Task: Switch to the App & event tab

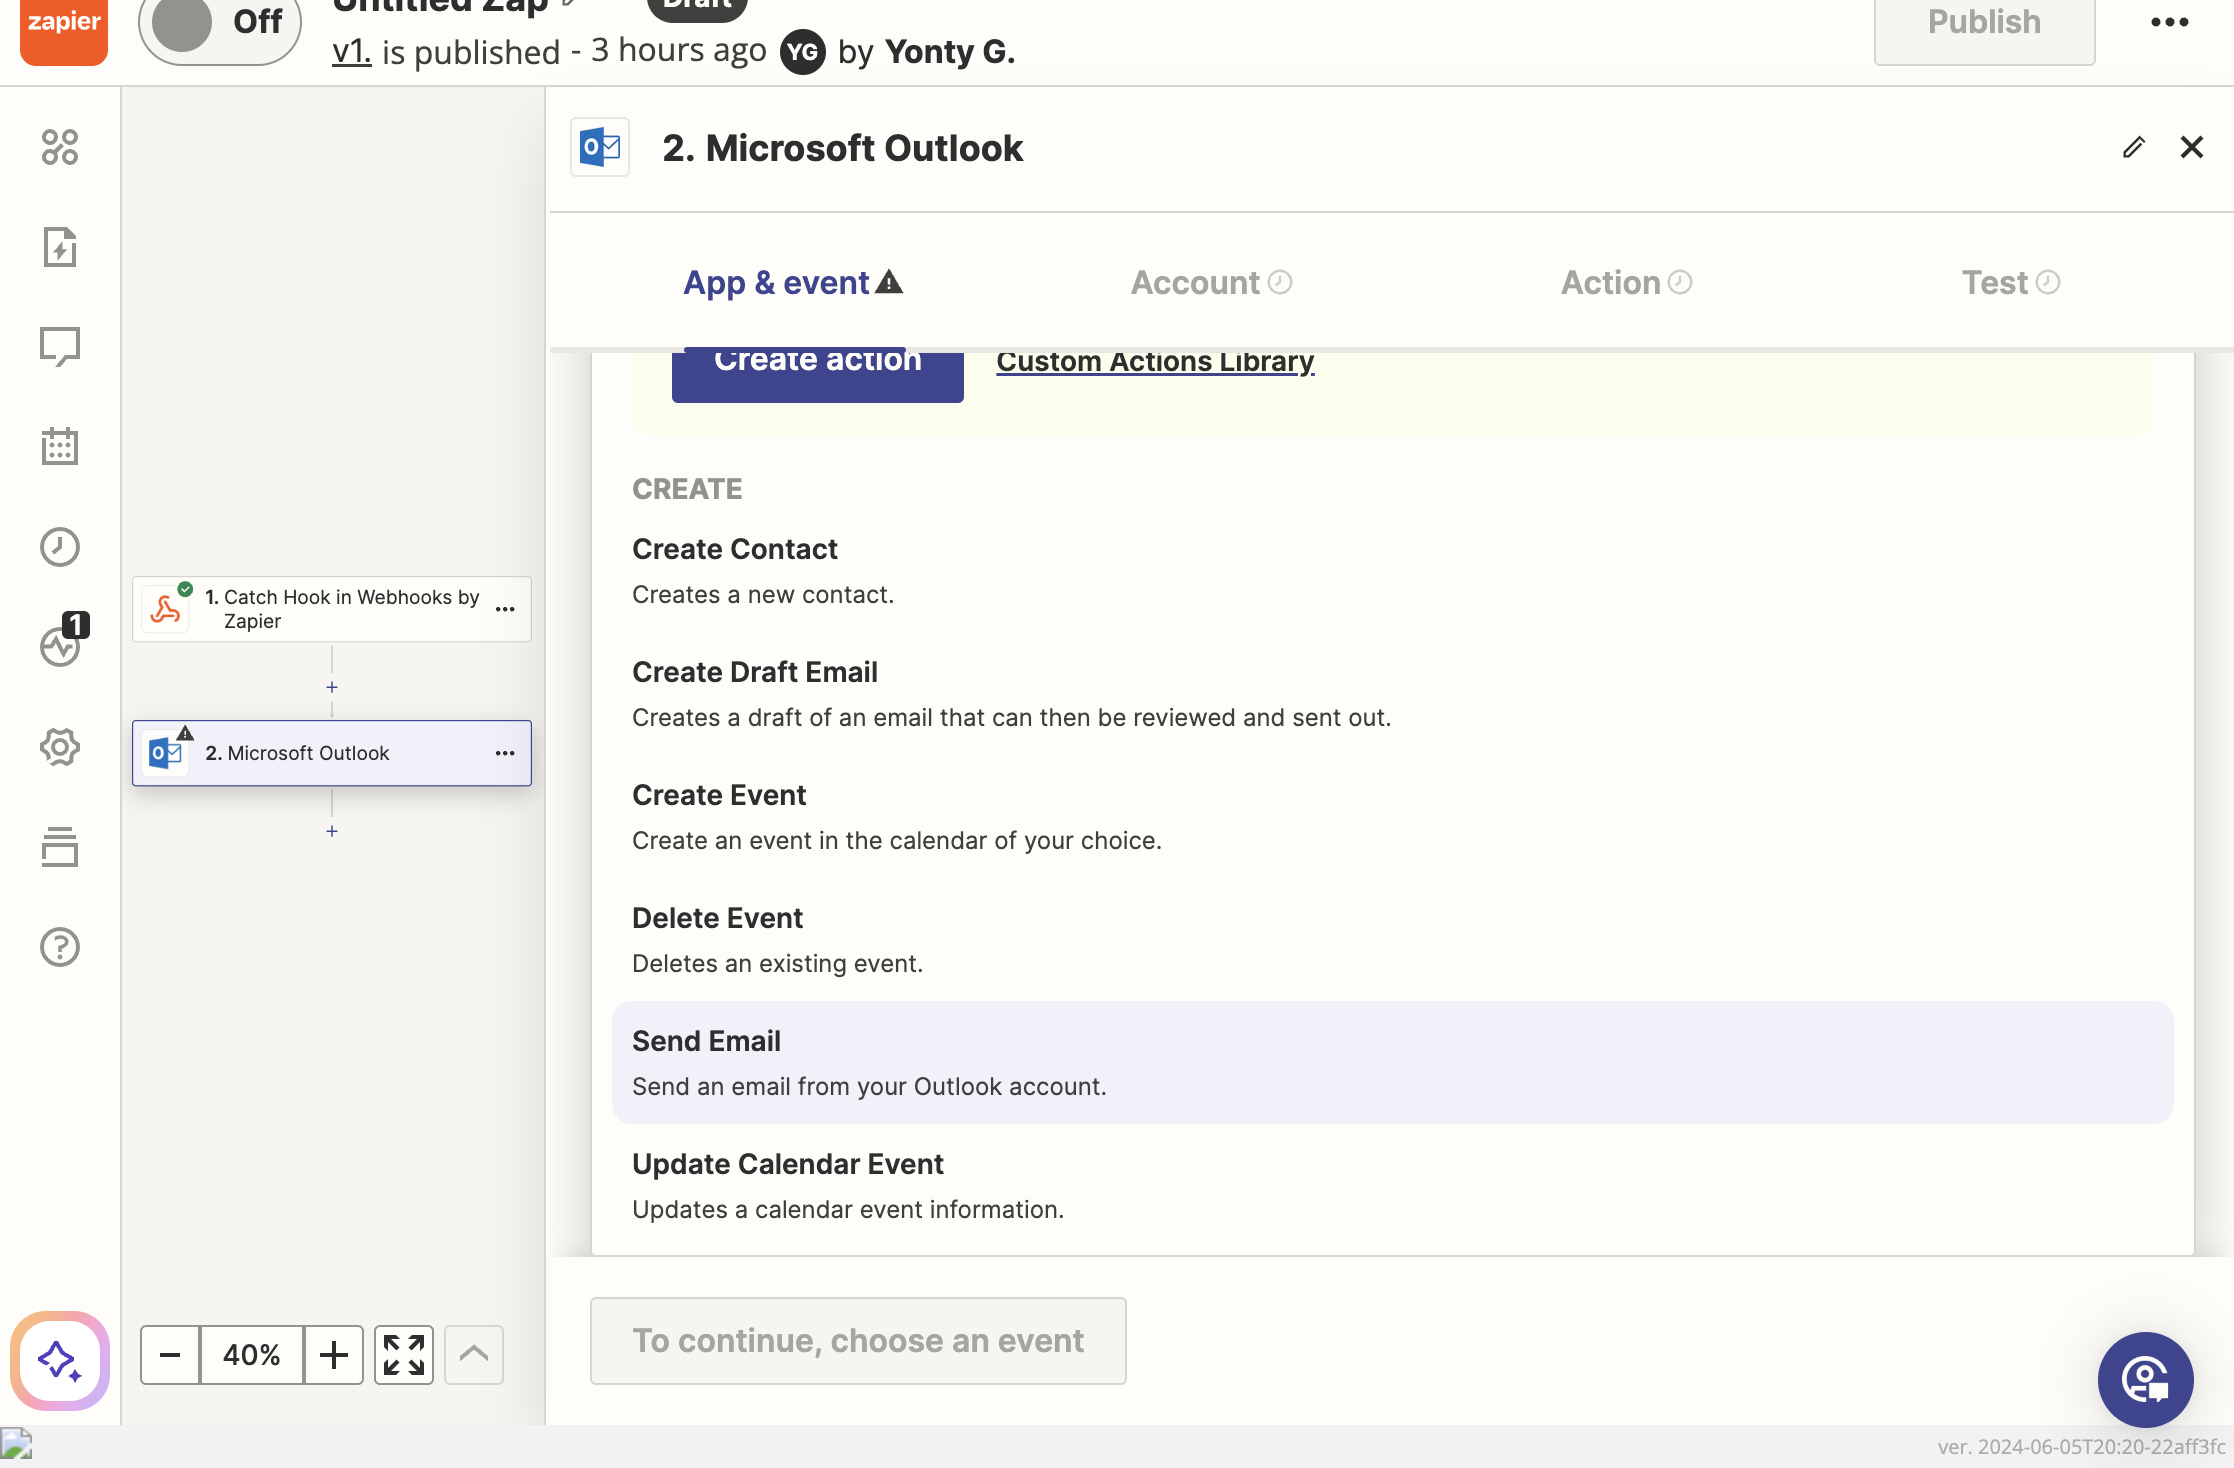Action: pyautogui.click(x=792, y=283)
